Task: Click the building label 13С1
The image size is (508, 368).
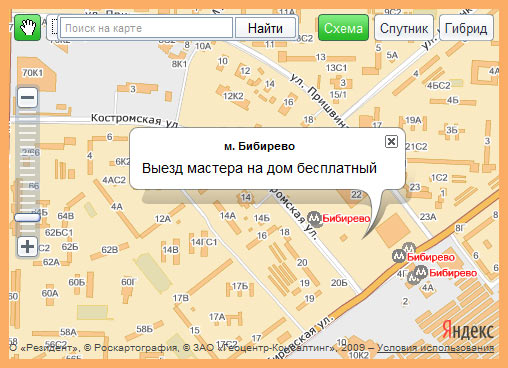Action: 336,68
